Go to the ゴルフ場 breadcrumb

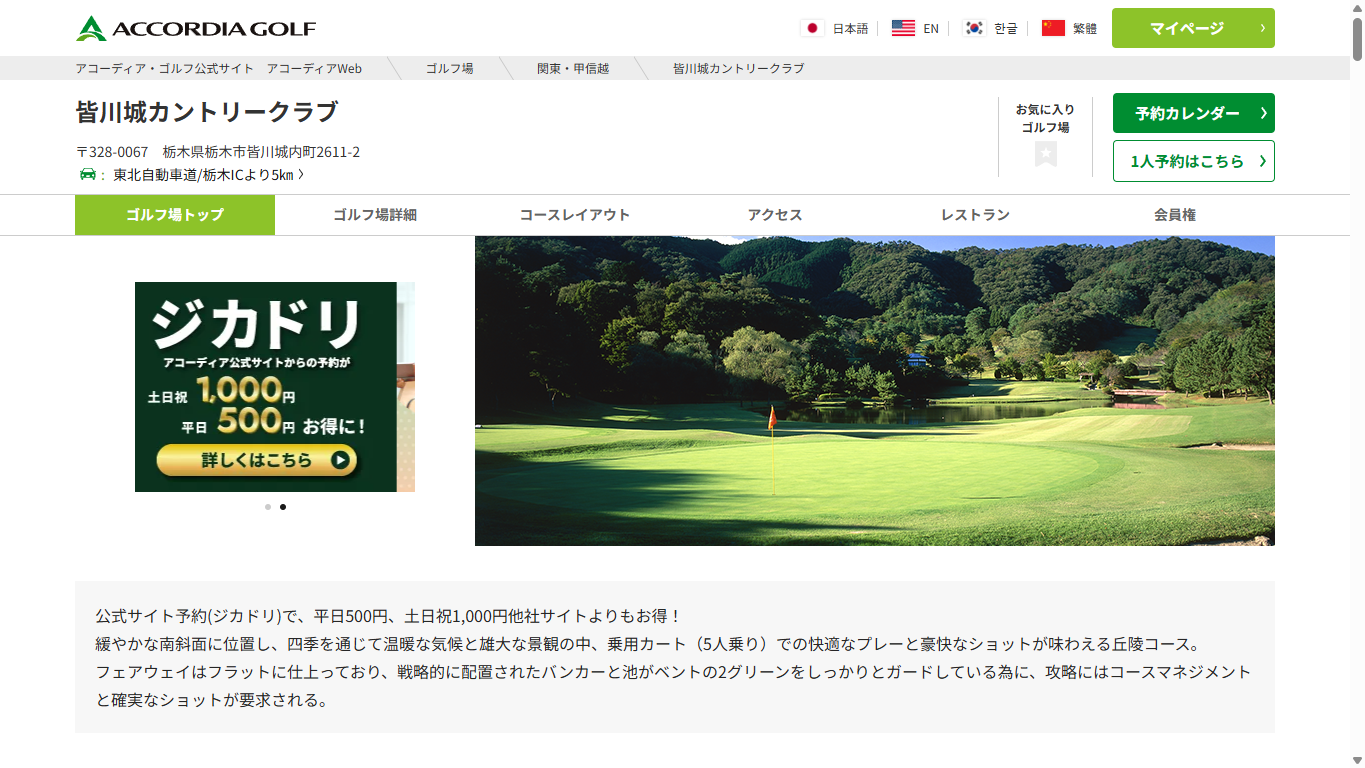[x=450, y=68]
